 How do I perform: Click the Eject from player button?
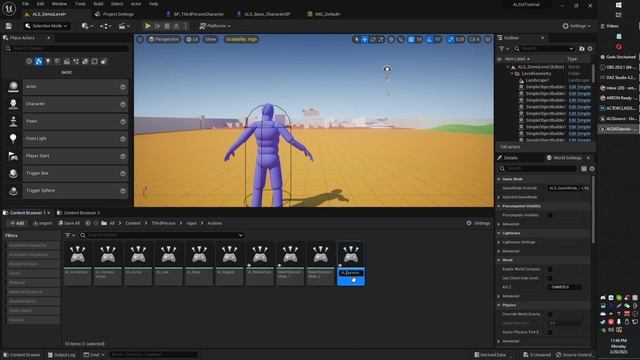point(176,26)
